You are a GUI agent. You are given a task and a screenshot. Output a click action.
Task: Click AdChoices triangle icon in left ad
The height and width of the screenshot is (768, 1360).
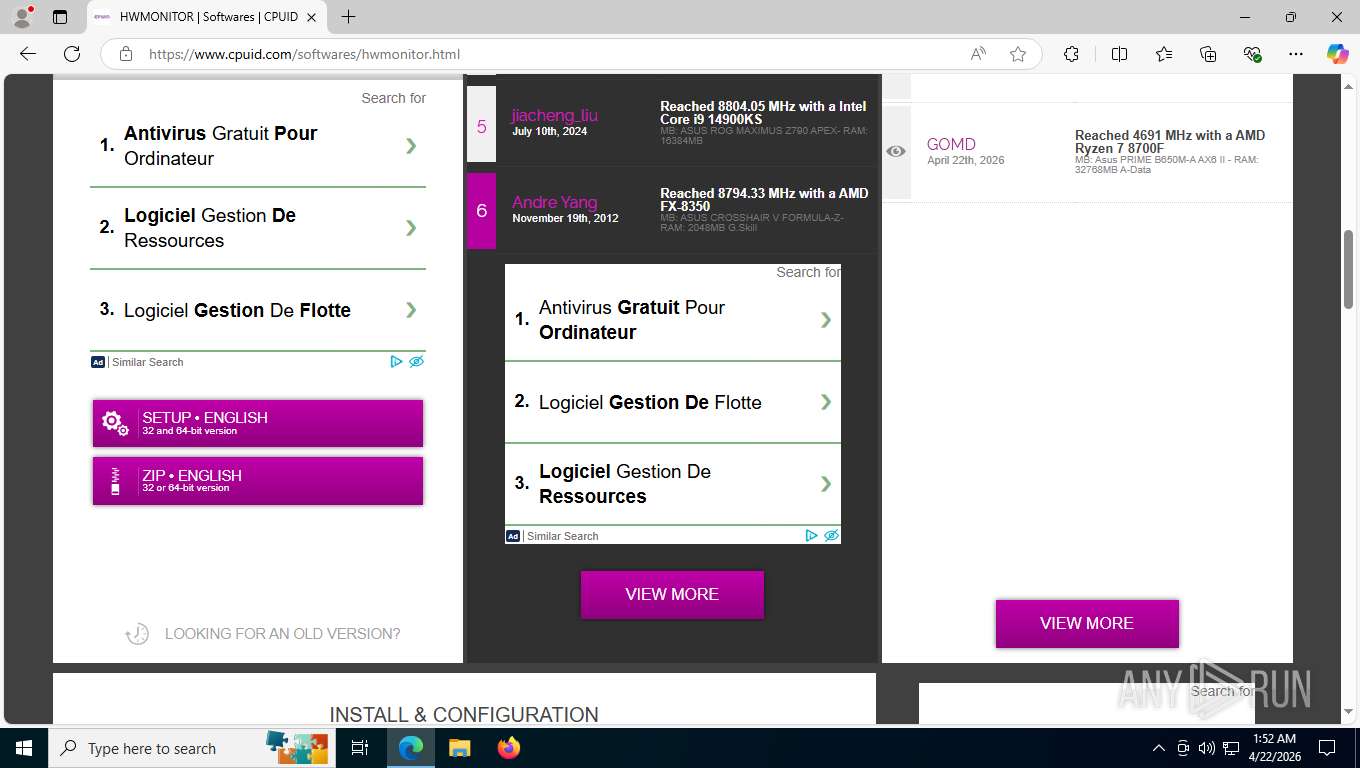[x=396, y=362]
